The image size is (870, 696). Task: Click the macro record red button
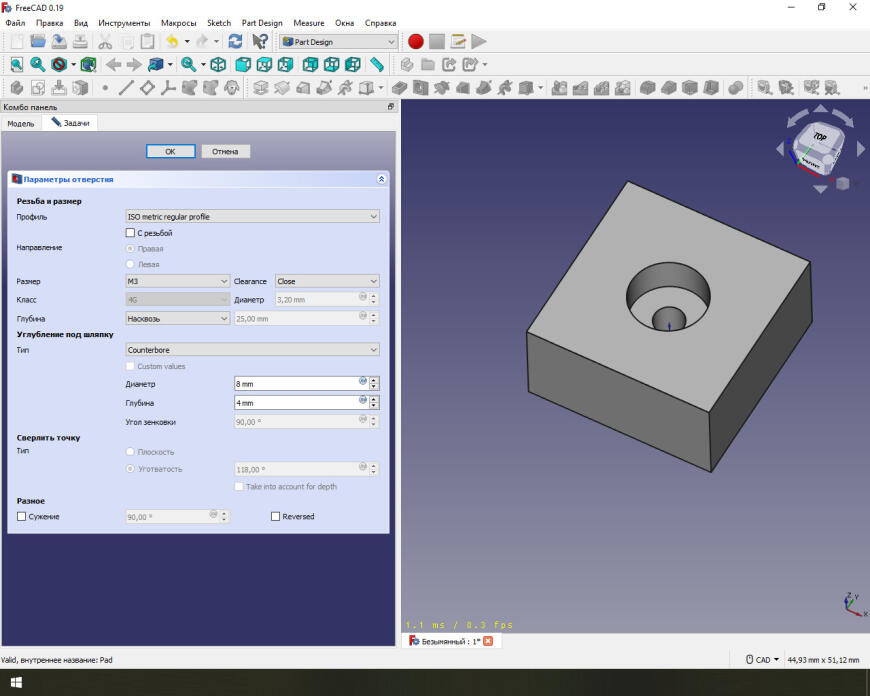(x=416, y=42)
